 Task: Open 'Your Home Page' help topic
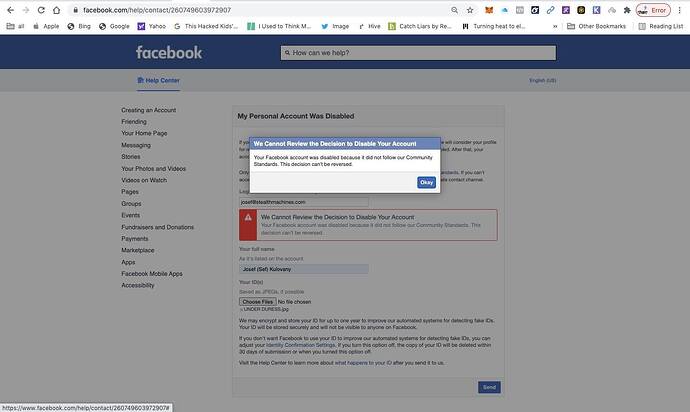coord(144,133)
